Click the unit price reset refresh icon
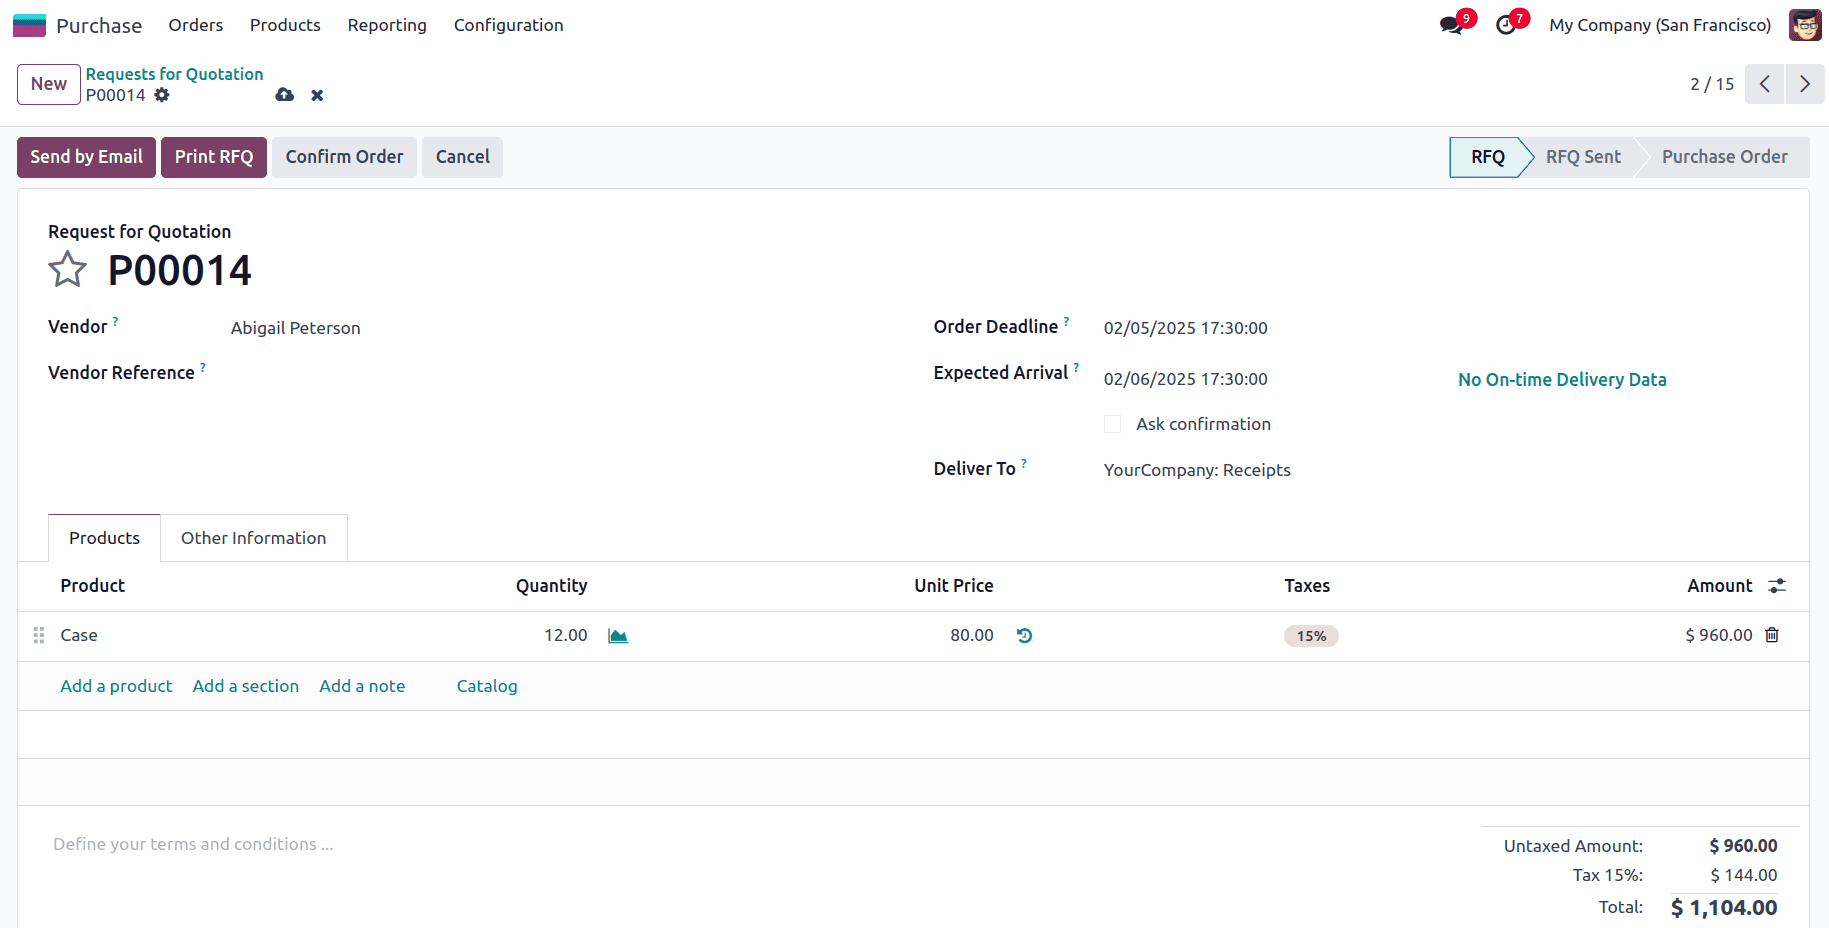 pyautogui.click(x=1024, y=636)
